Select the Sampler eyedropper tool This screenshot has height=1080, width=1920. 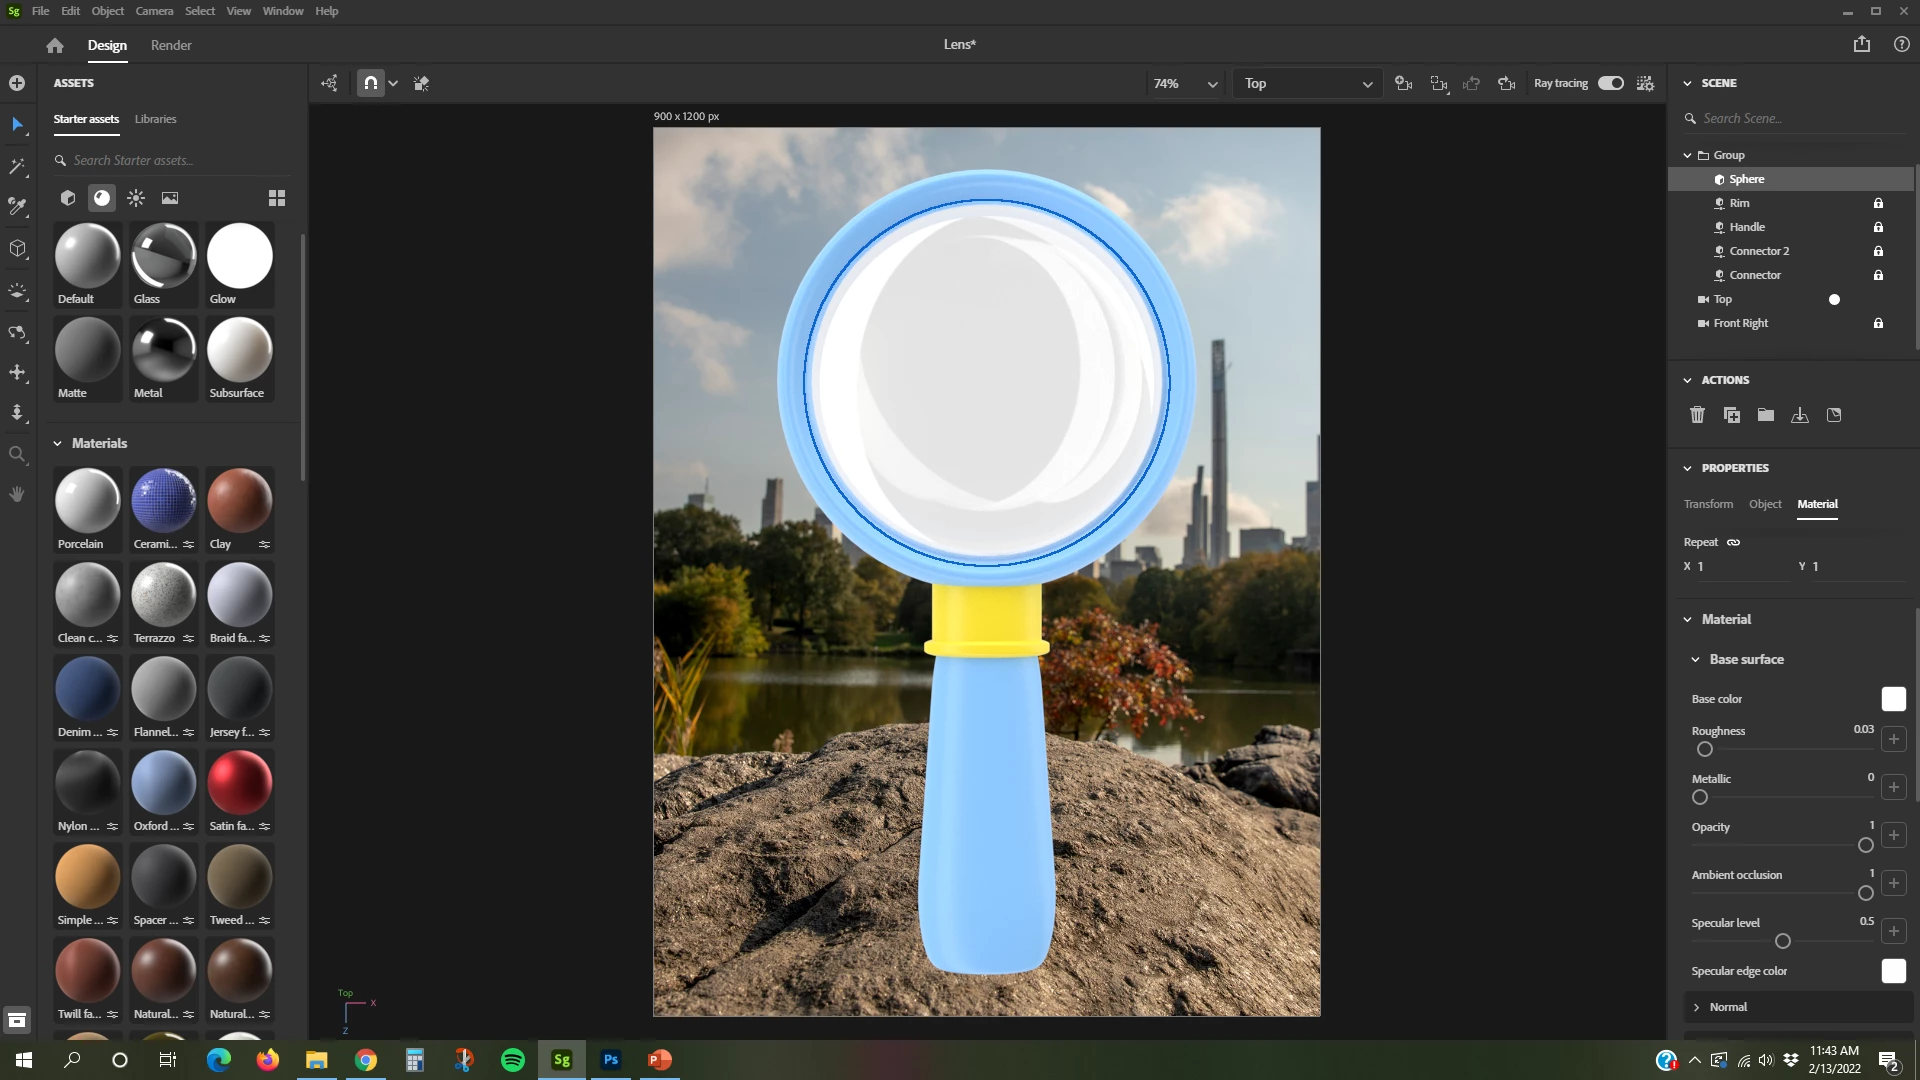pyautogui.click(x=17, y=207)
